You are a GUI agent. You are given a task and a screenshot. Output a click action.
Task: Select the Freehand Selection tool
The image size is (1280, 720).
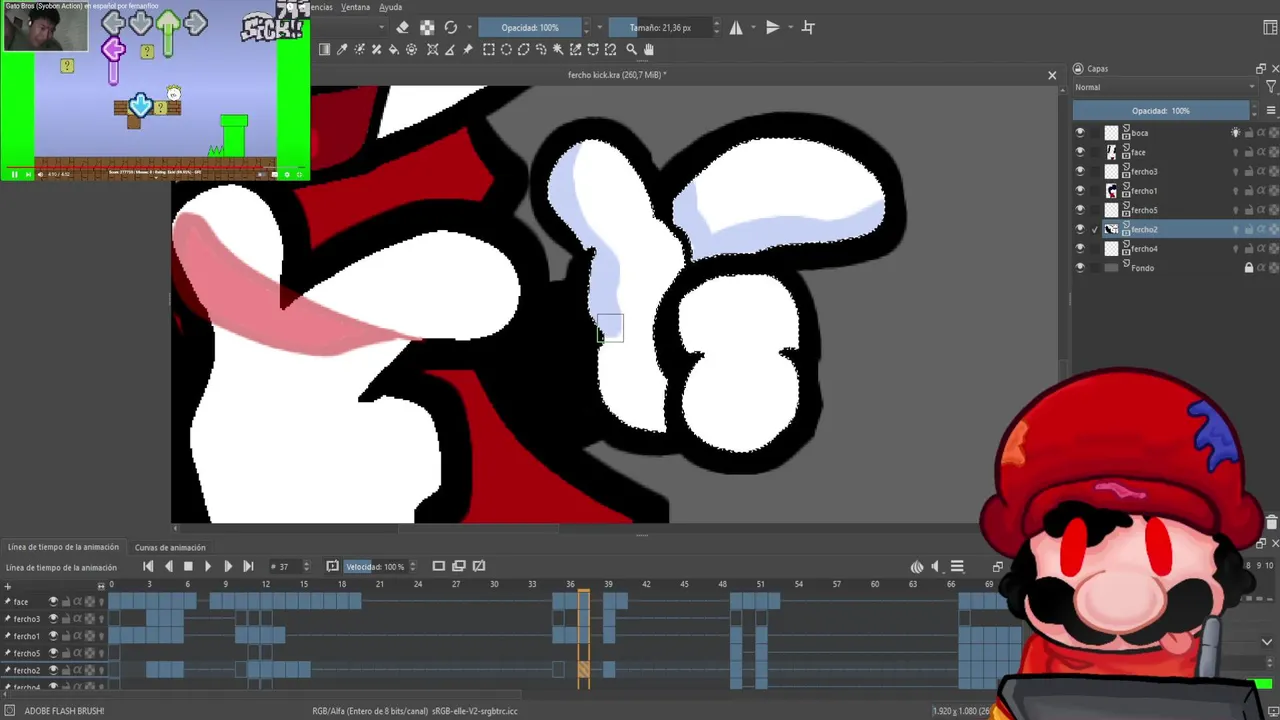click(541, 49)
